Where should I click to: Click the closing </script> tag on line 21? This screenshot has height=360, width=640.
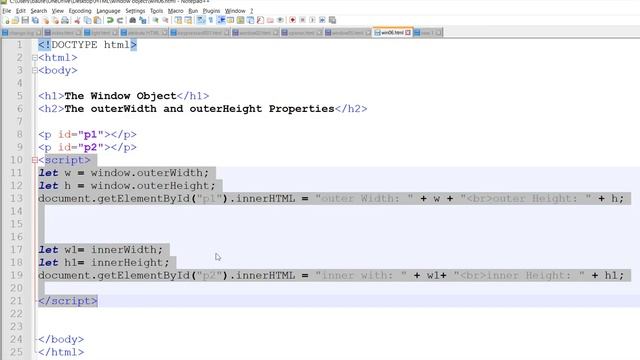coord(68,301)
